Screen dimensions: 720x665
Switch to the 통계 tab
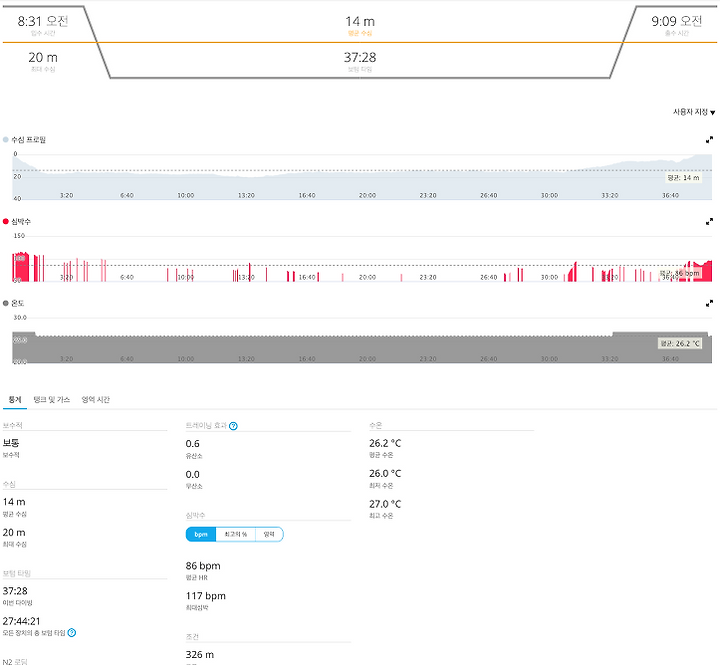coord(15,400)
